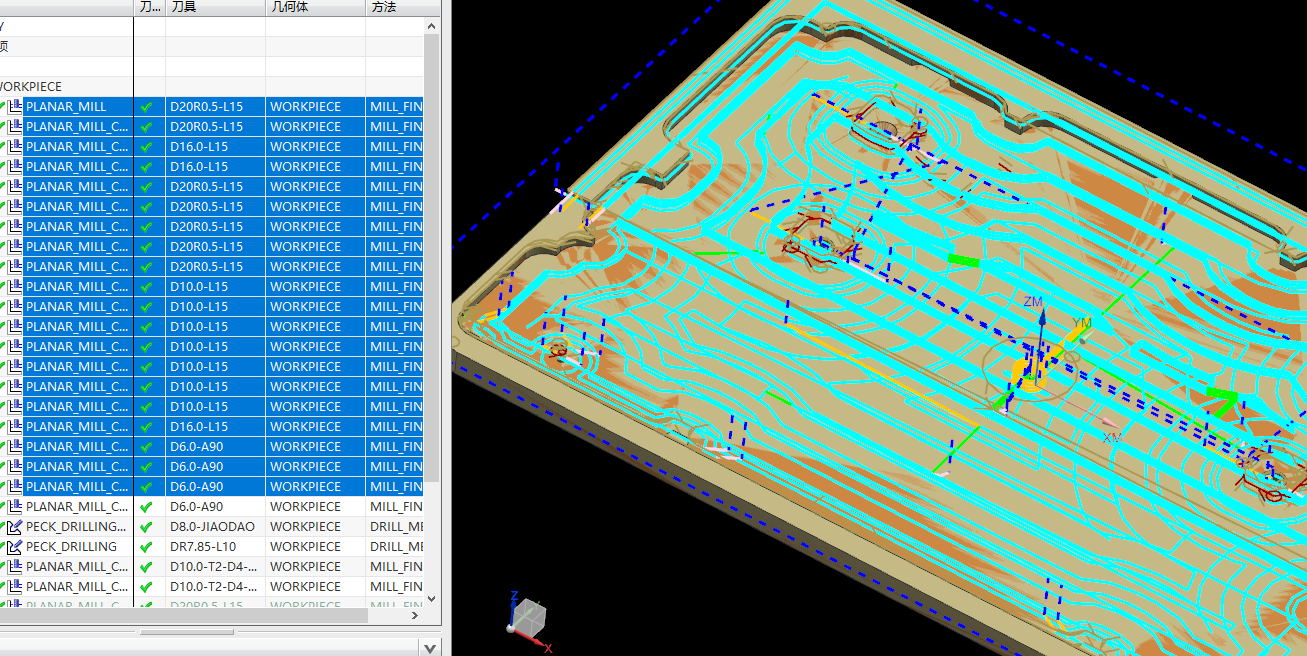This screenshot has height=656, width=1307.
Task: Click the horizontal scrollbar right arrow in navigator
Action: coord(417,617)
